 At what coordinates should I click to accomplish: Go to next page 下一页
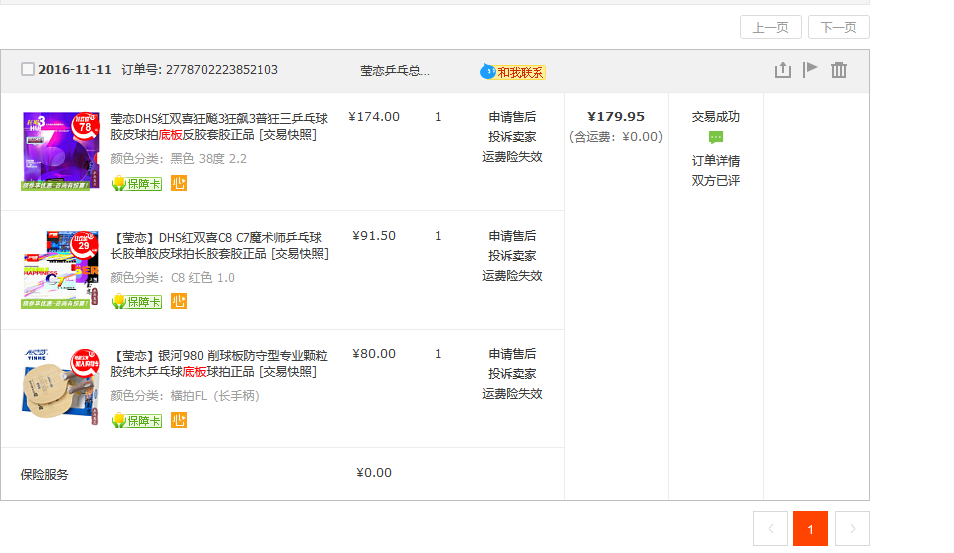tap(838, 27)
